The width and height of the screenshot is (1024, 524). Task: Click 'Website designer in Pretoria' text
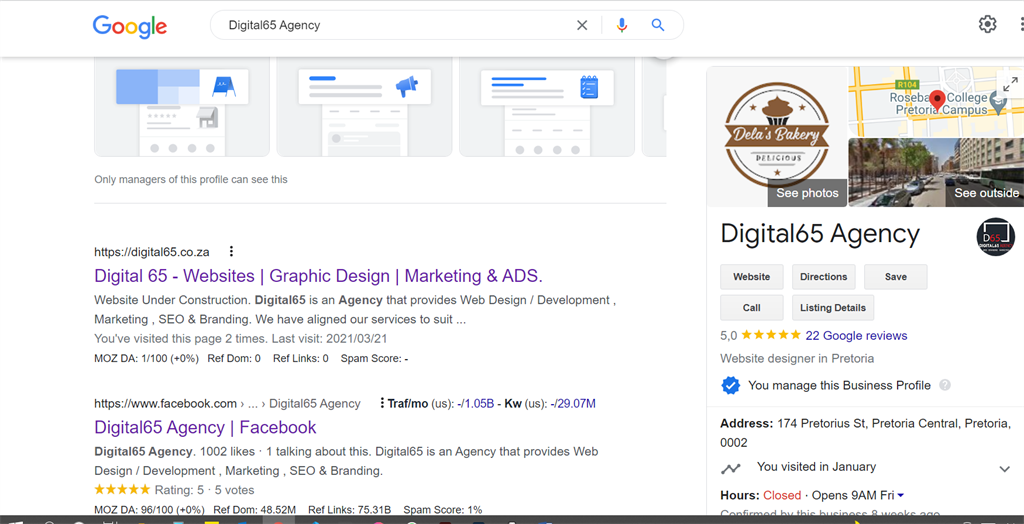coord(797,359)
